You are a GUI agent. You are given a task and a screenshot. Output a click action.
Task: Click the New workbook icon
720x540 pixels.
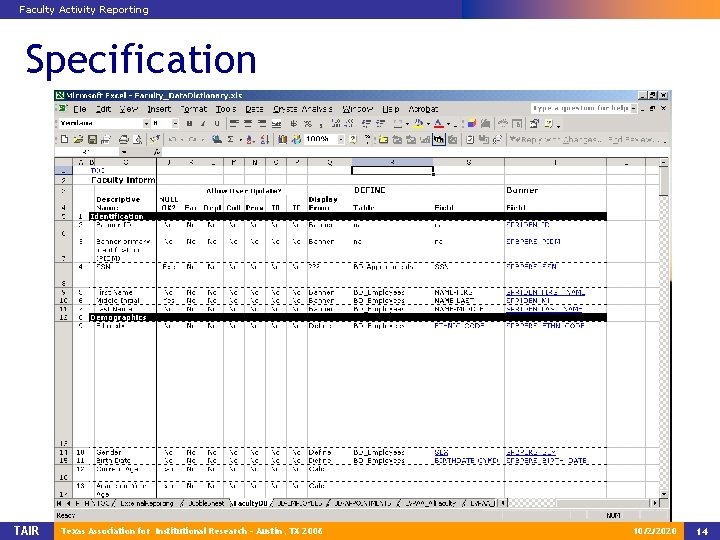pyautogui.click(x=64, y=139)
